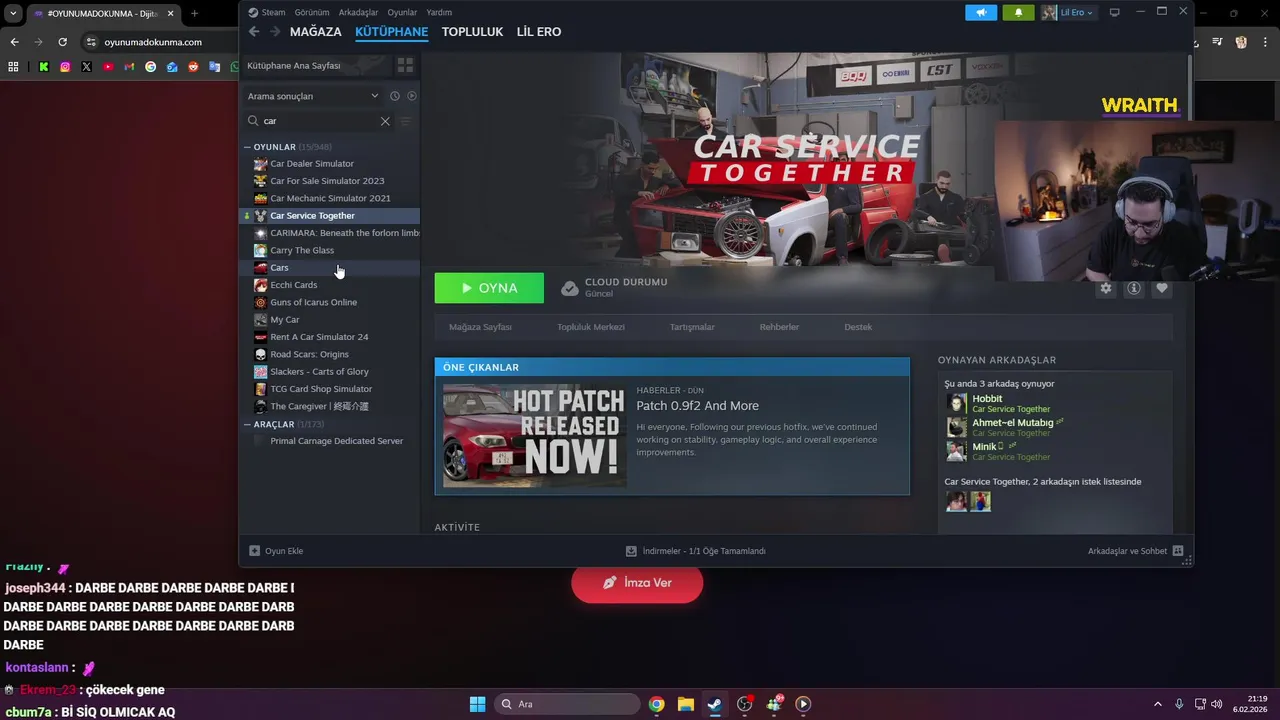Image resolution: width=1280 pixels, height=720 pixels.
Task: Reload the oyunumadokunma.com page in Chrome
Action: point(62,42)
